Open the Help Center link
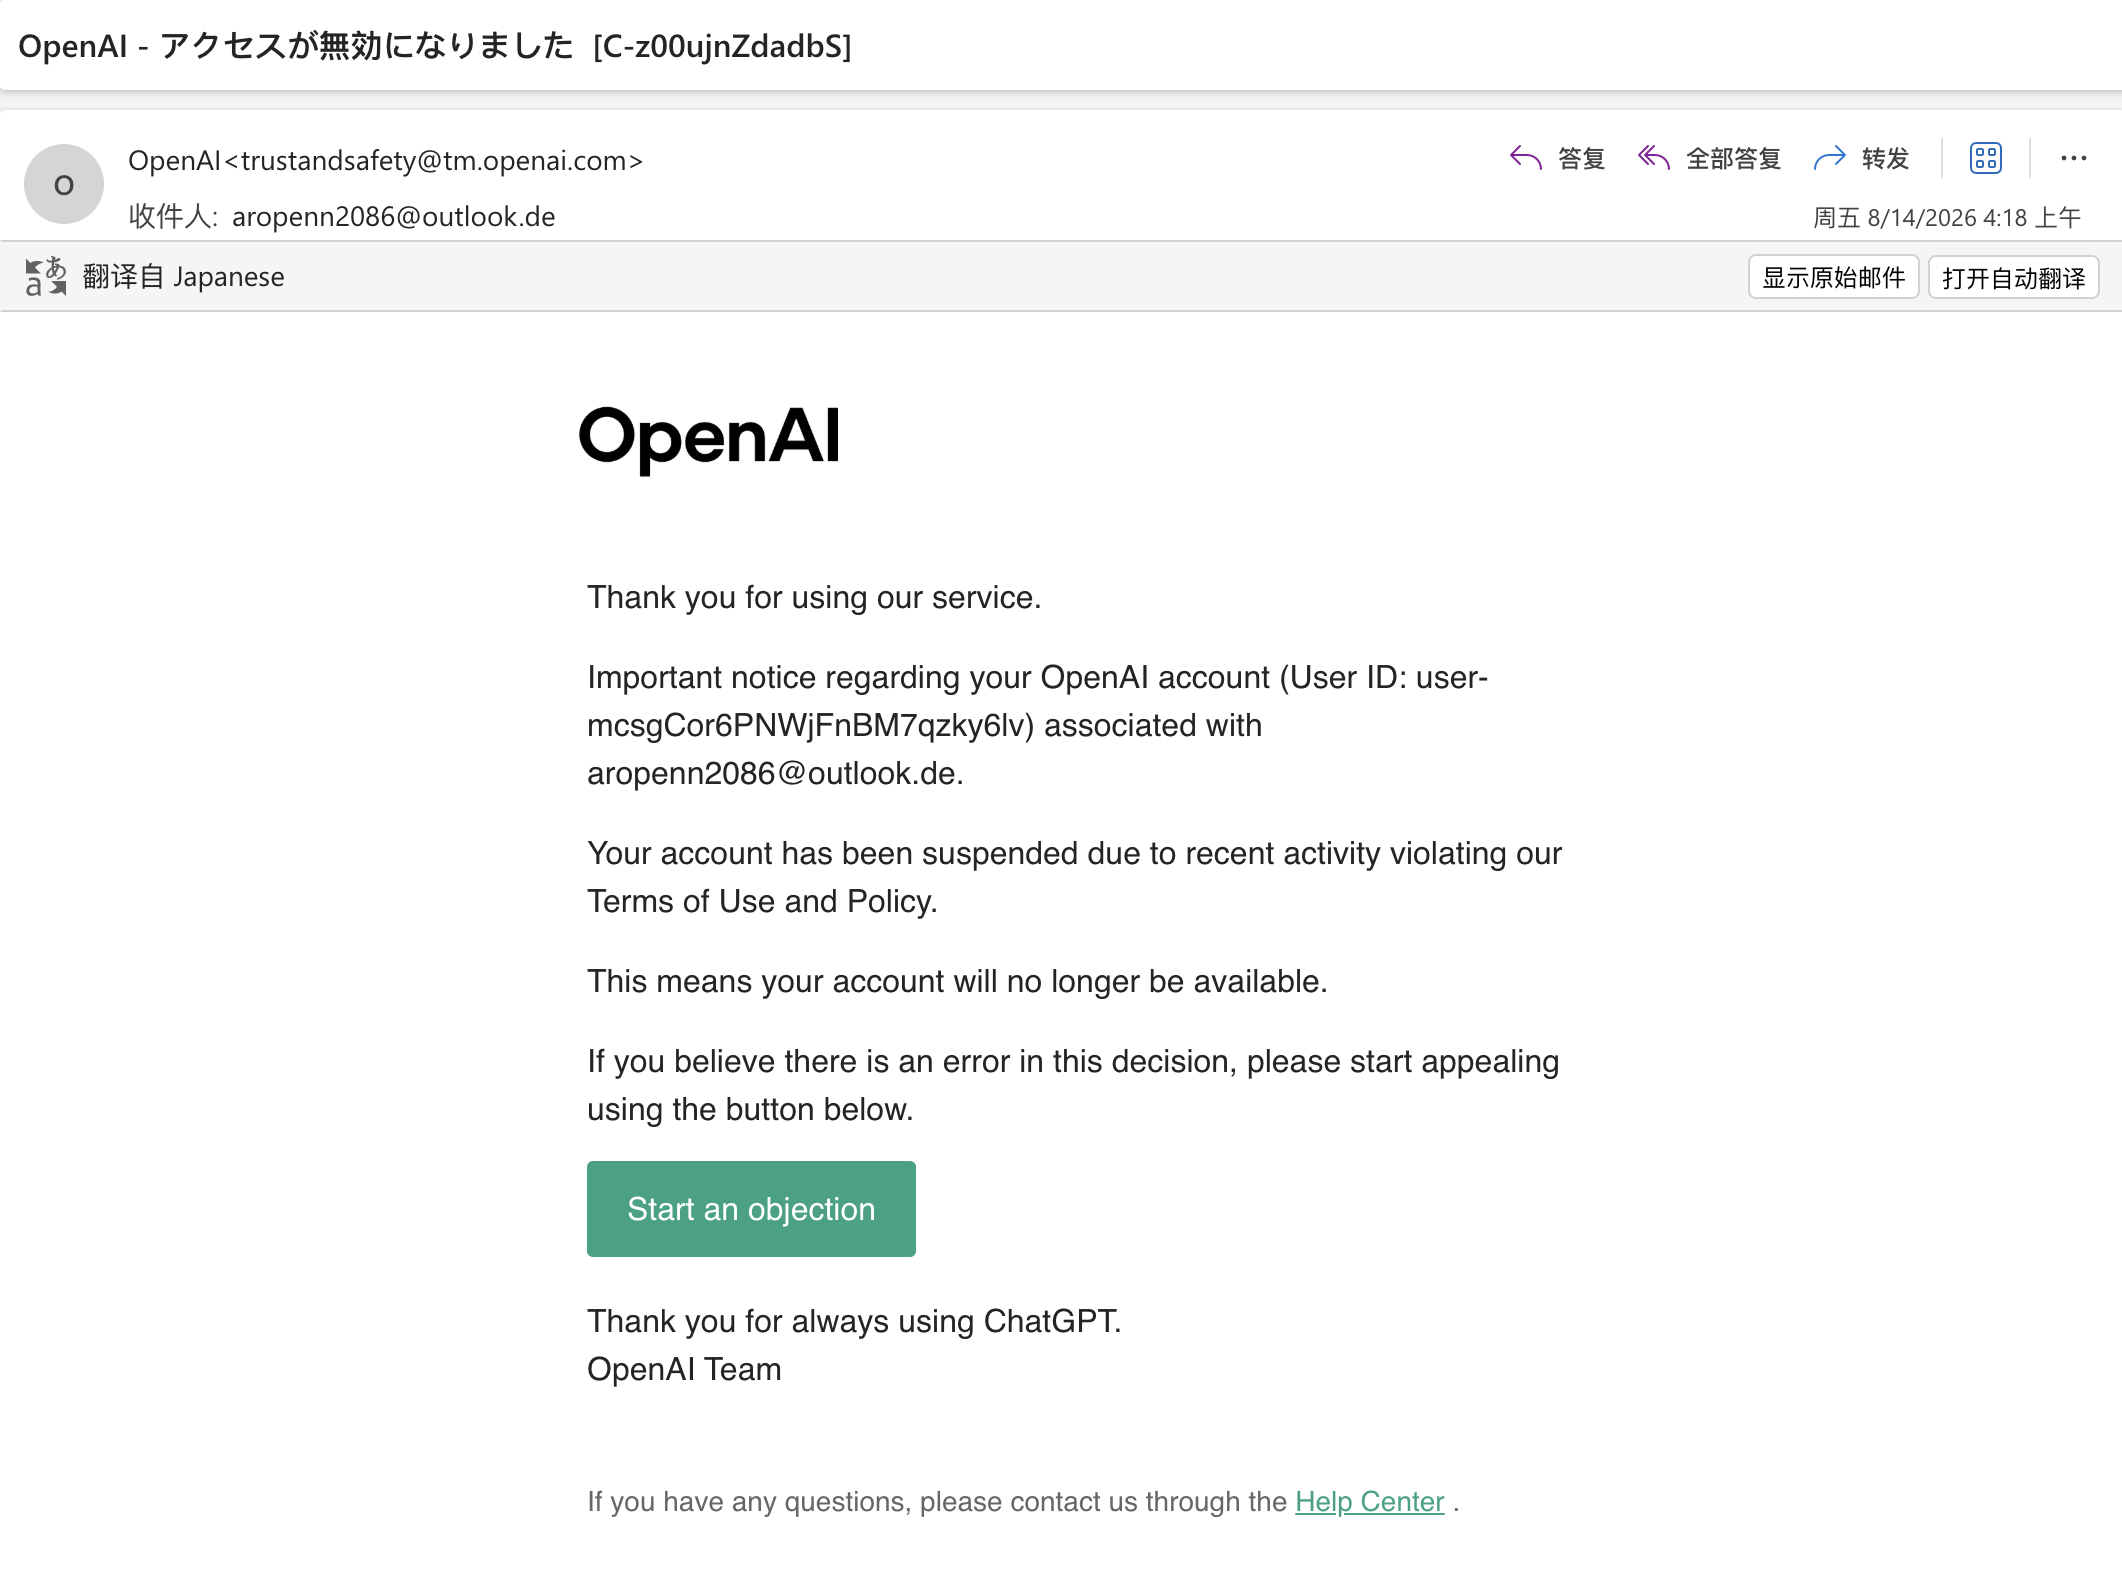This screenshot has height=1574, width=2122. click(1369, 1501)
